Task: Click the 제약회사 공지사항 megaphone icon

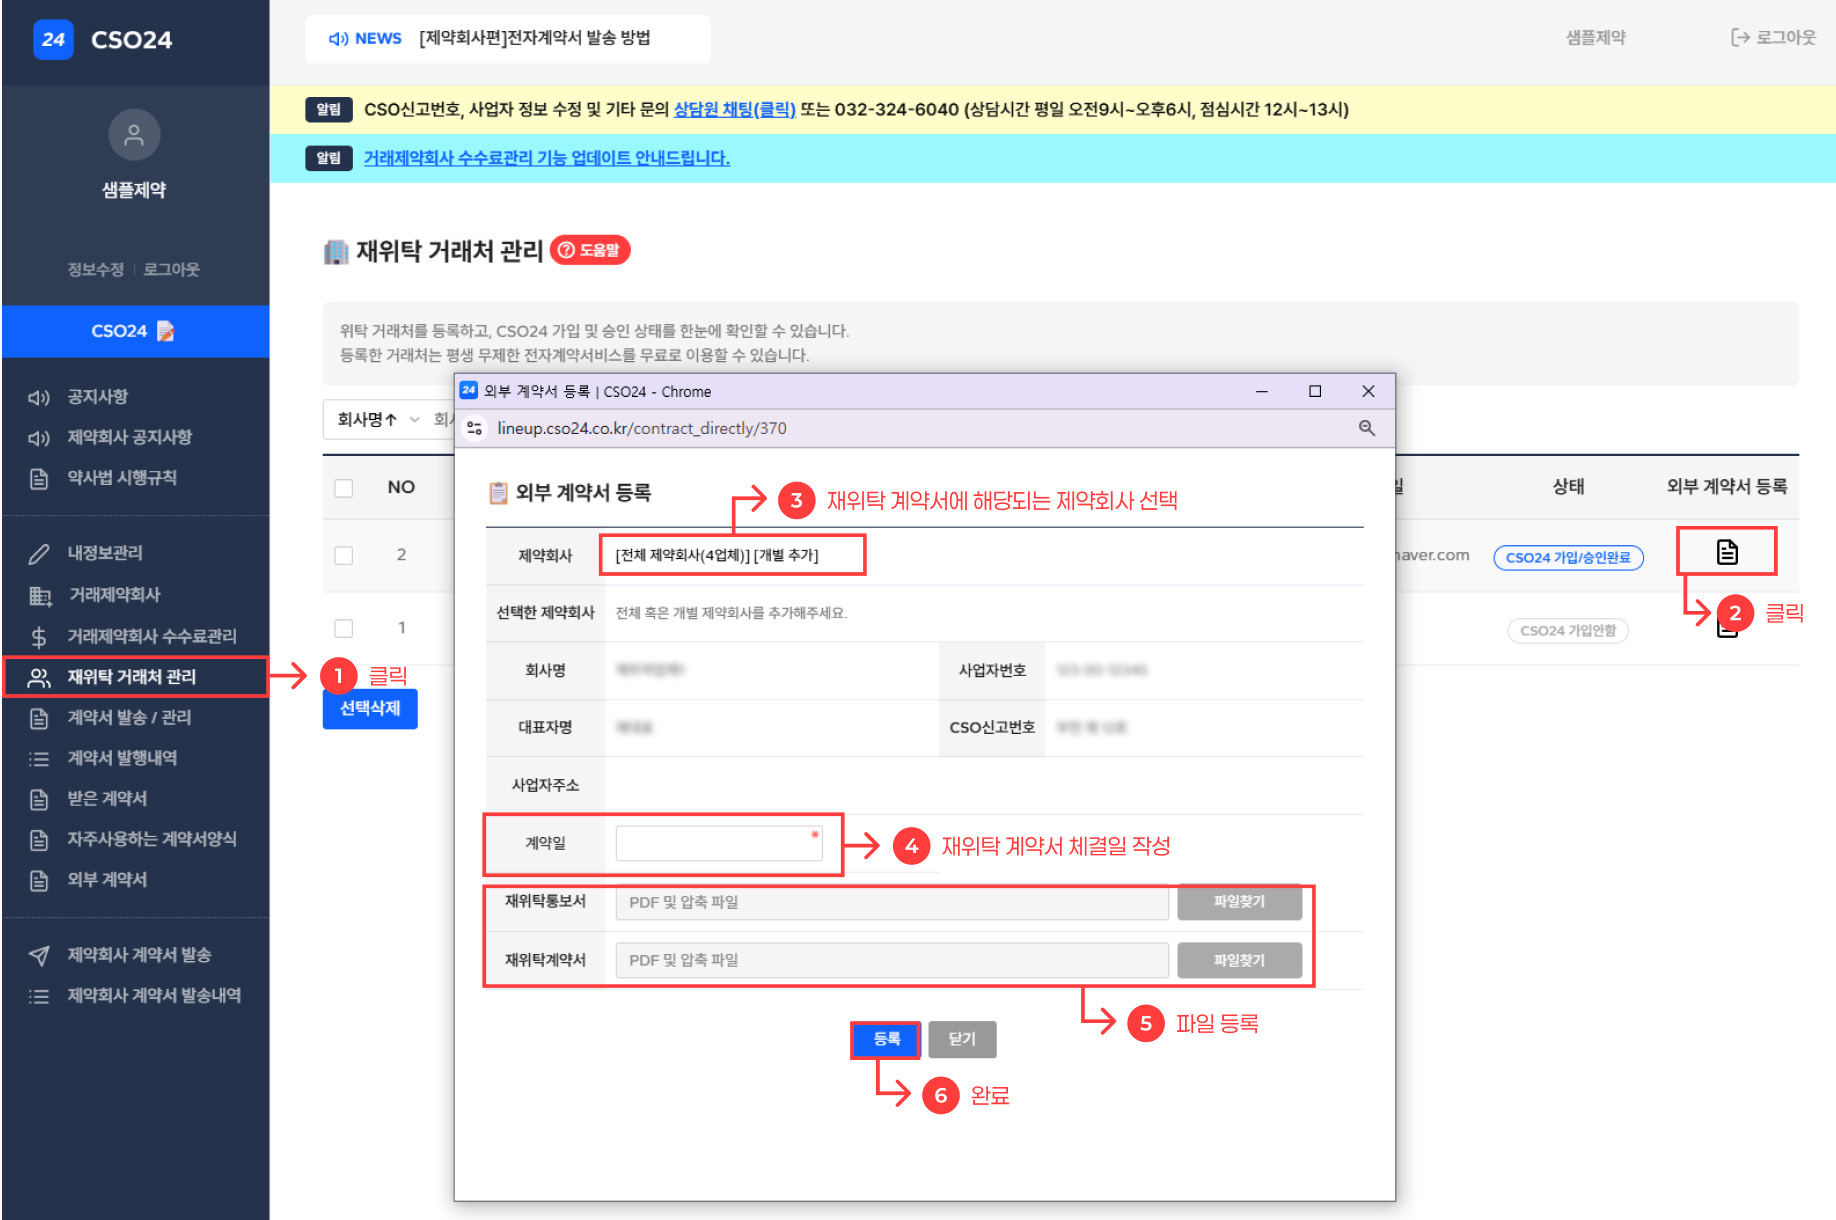Action: [39, 438]
